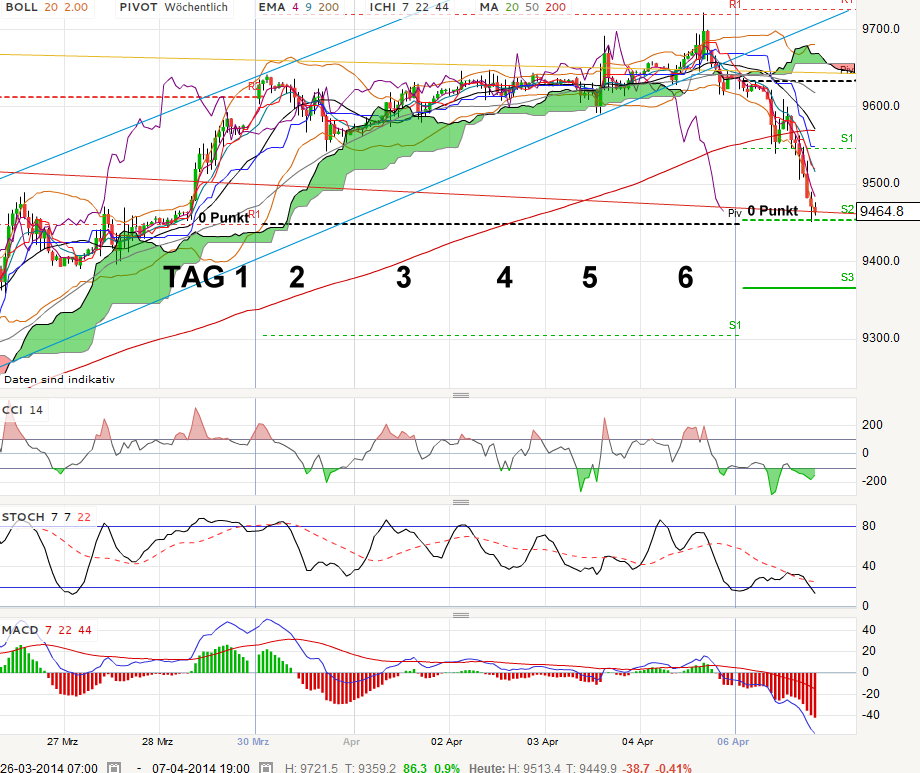Click the green S3 pivot level label
Screen dimensions: 920x773
[x=847, y=277]
